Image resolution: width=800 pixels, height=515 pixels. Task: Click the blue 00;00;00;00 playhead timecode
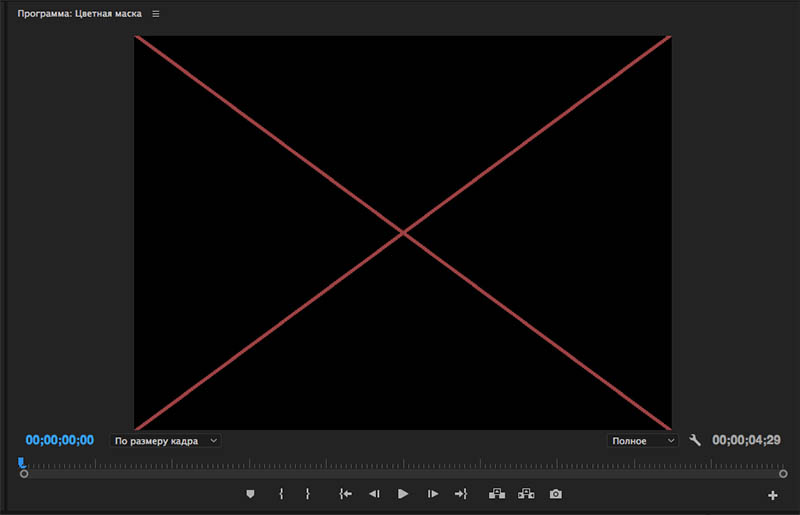[60, 440]
